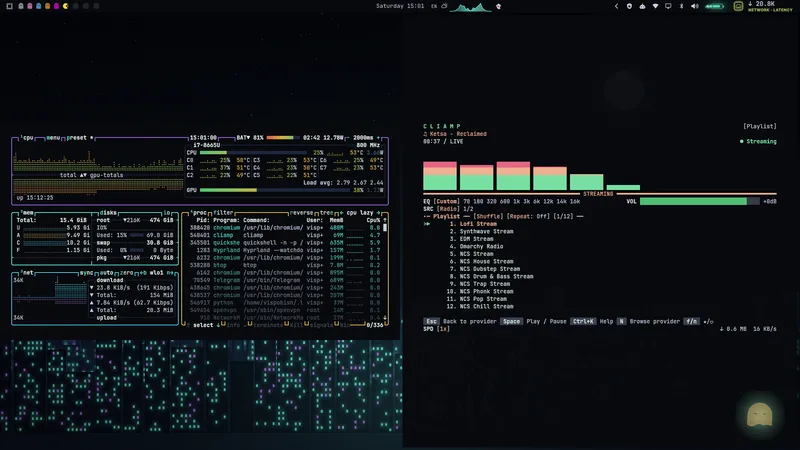Click Ctrl+K Help hint

pyautogui.click(x=592, y=321)
